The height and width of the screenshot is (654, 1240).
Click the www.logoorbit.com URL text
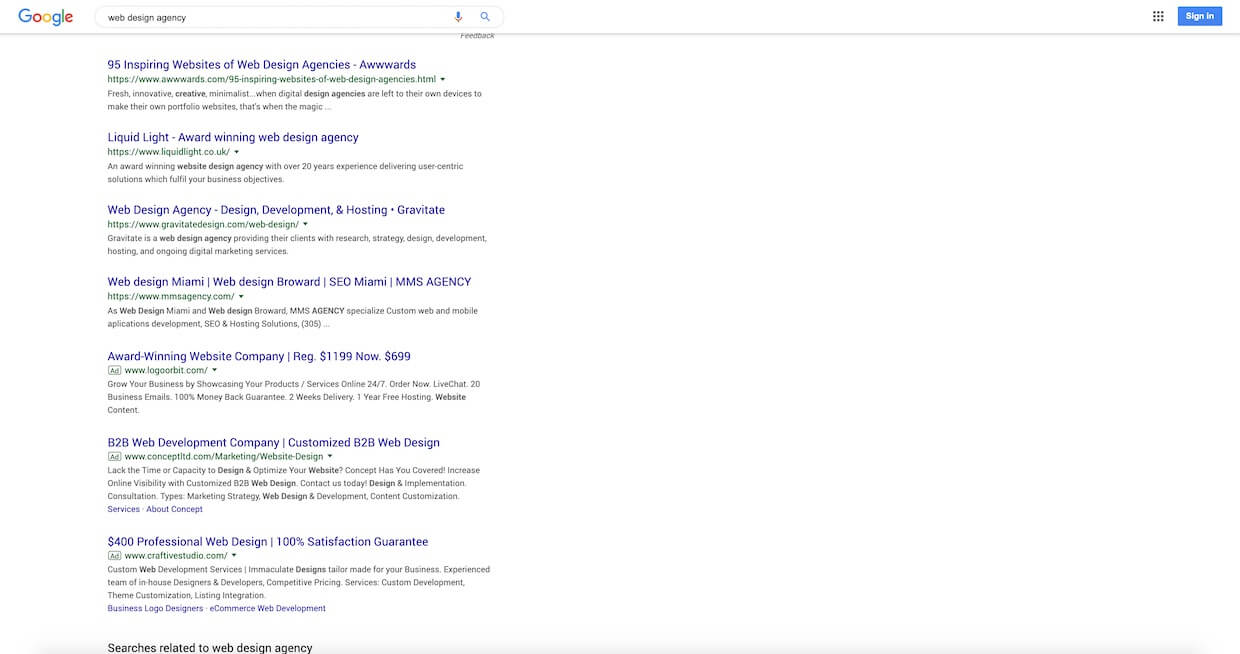click(166, 370)
